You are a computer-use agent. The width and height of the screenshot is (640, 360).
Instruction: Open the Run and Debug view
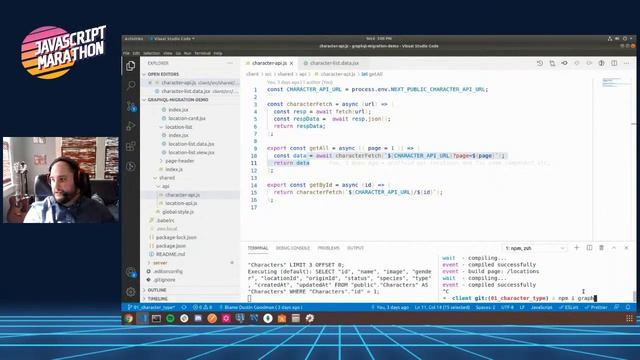click(x=131, y=126)
